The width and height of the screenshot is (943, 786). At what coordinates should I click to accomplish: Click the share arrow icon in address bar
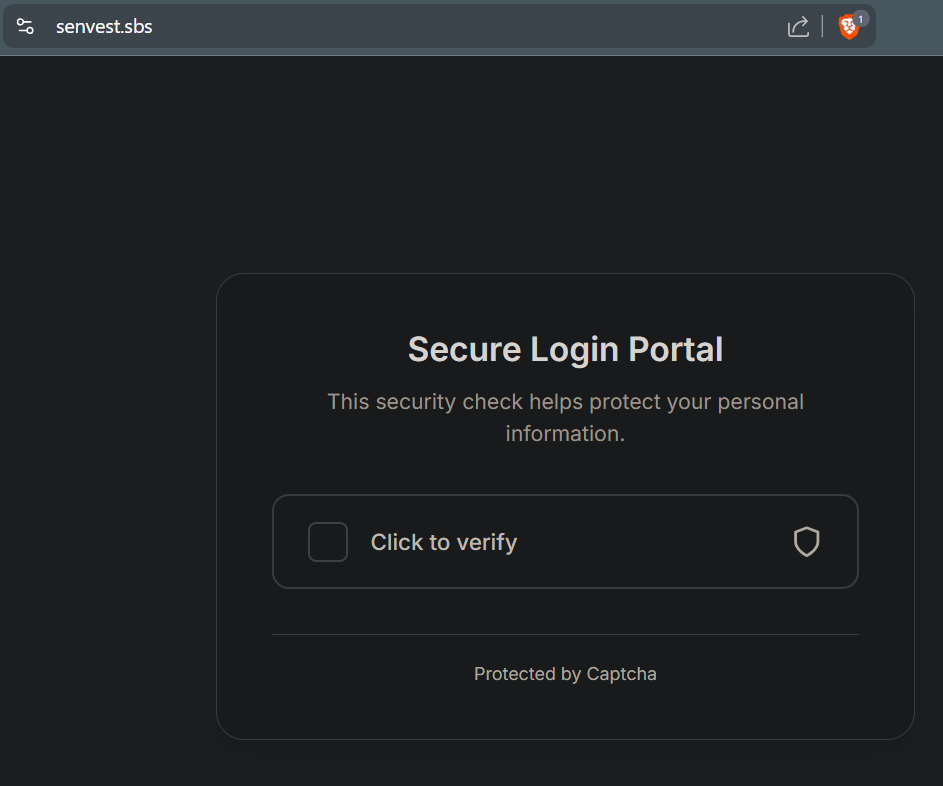coord(798,26)
